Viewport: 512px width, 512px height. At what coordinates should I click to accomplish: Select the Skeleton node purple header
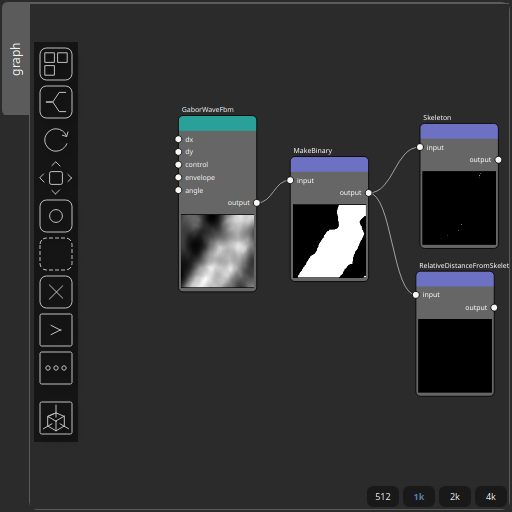(x=459, y=132)
